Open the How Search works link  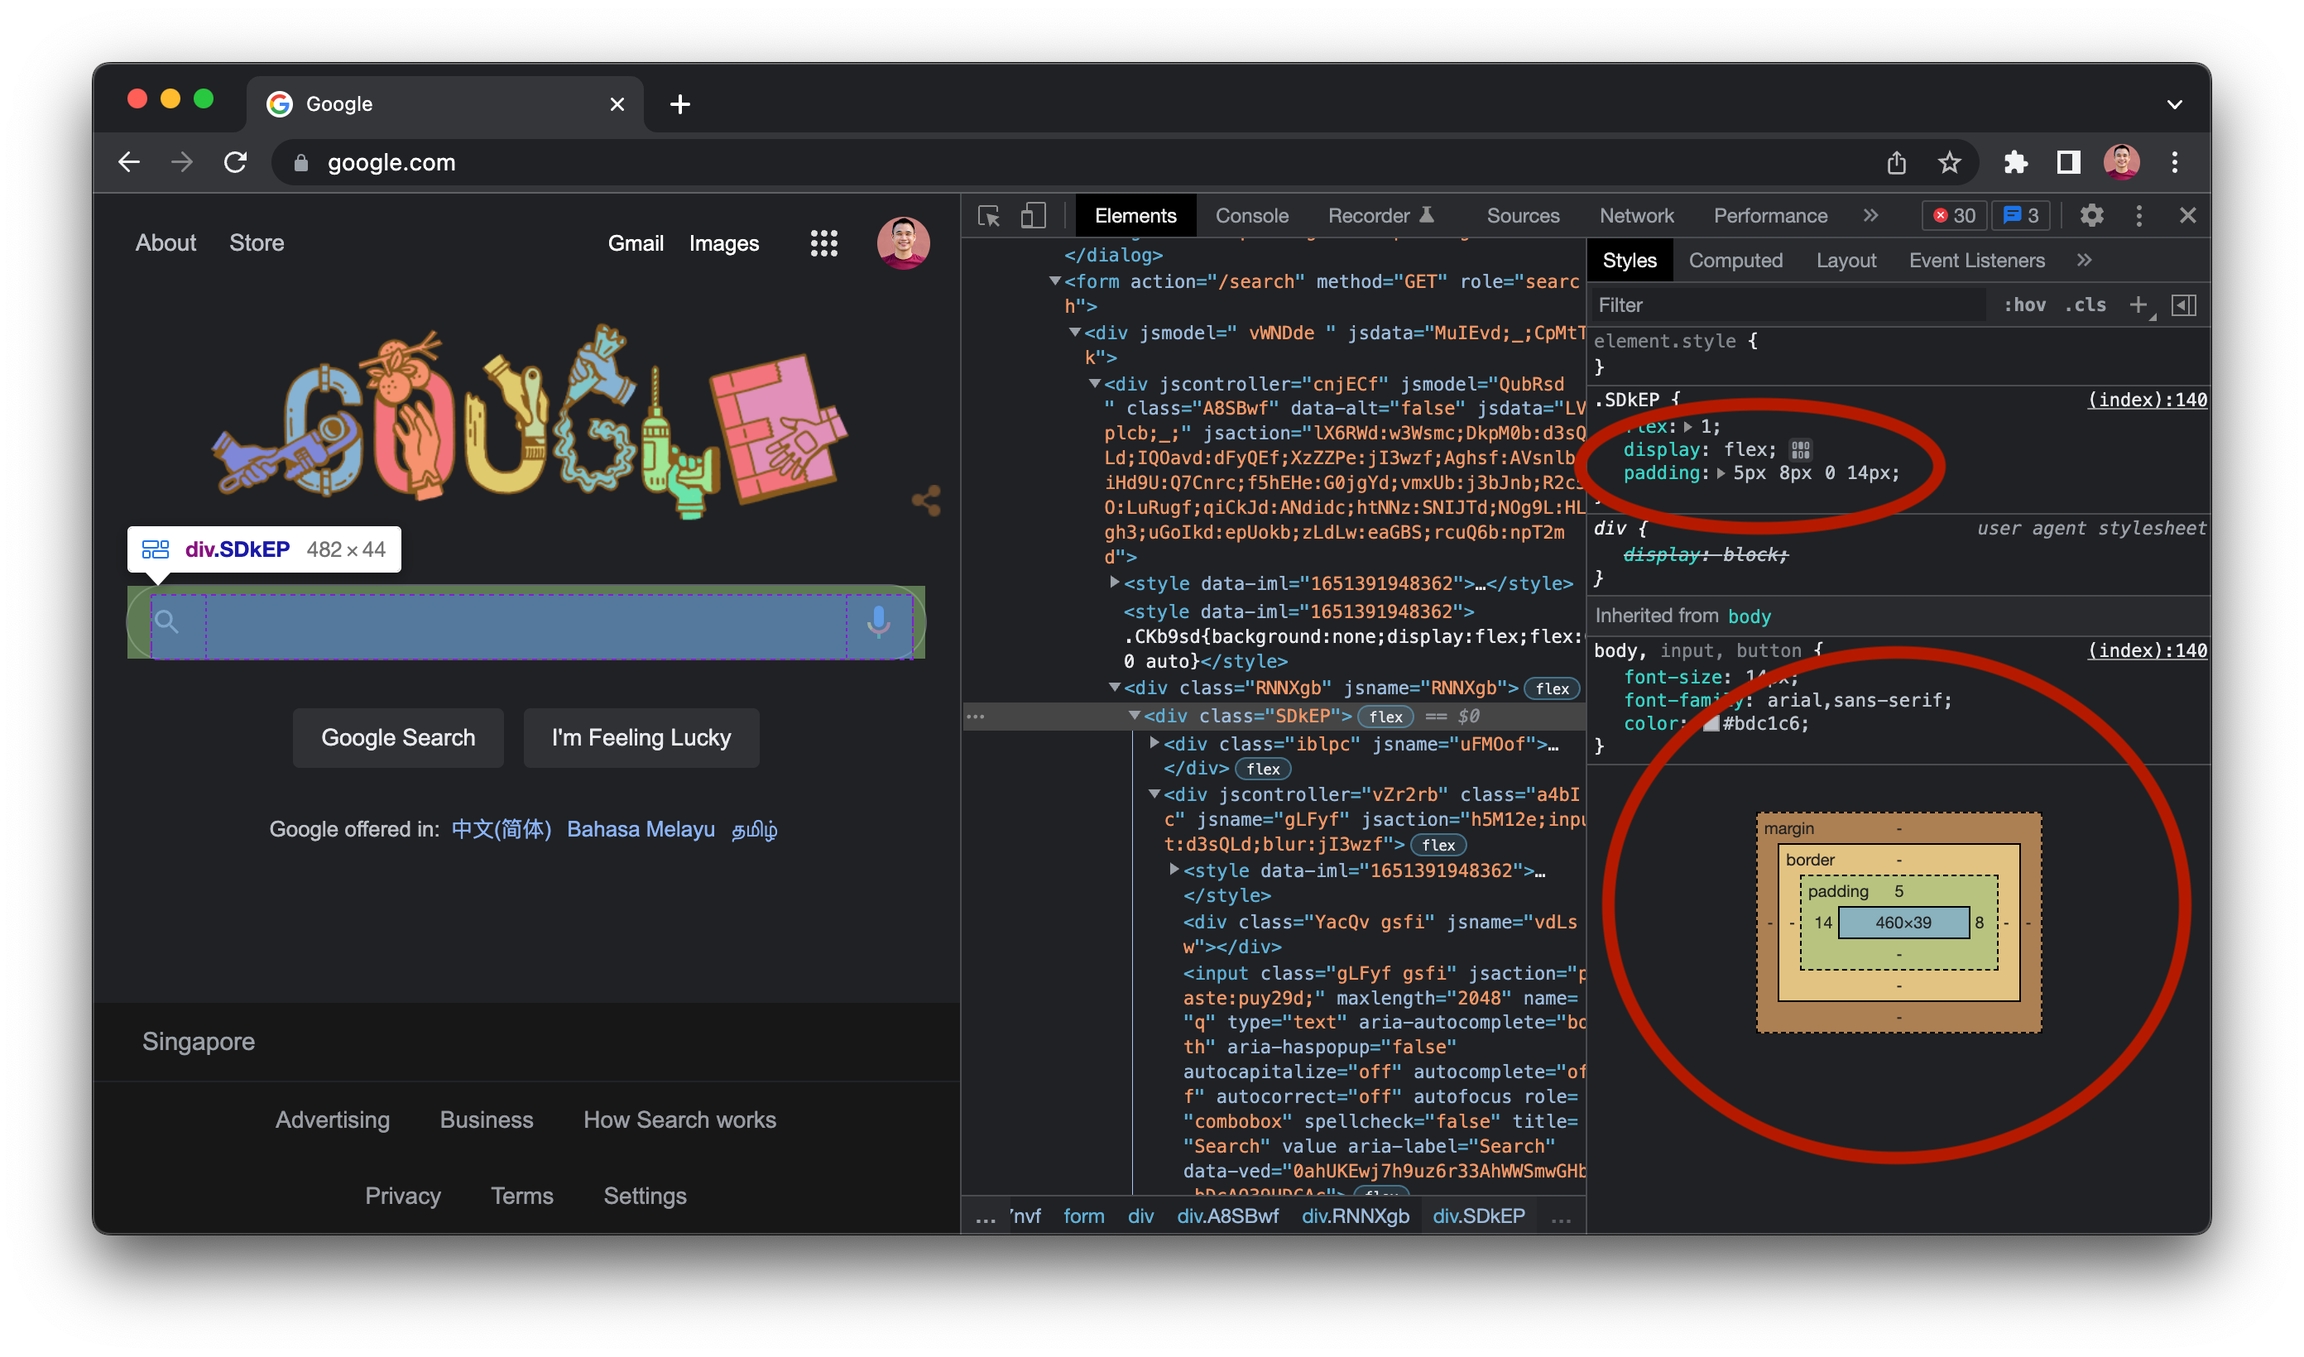(x=680, y=1120)
